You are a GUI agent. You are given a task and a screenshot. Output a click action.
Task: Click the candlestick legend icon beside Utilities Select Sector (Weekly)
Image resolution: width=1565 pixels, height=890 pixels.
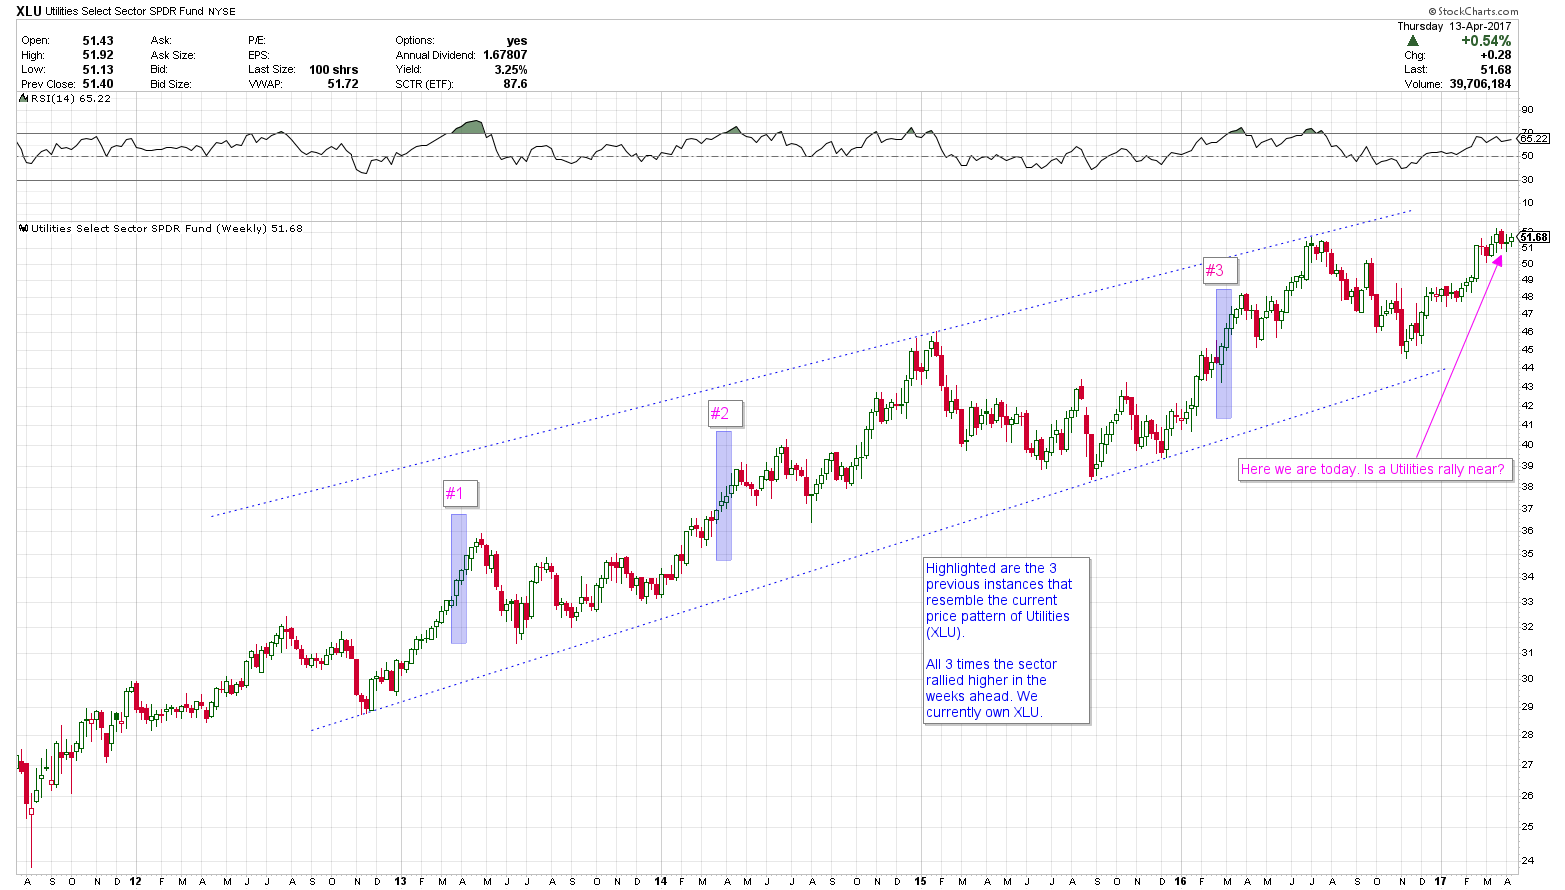pyautogui.click(x=25, y=229)
